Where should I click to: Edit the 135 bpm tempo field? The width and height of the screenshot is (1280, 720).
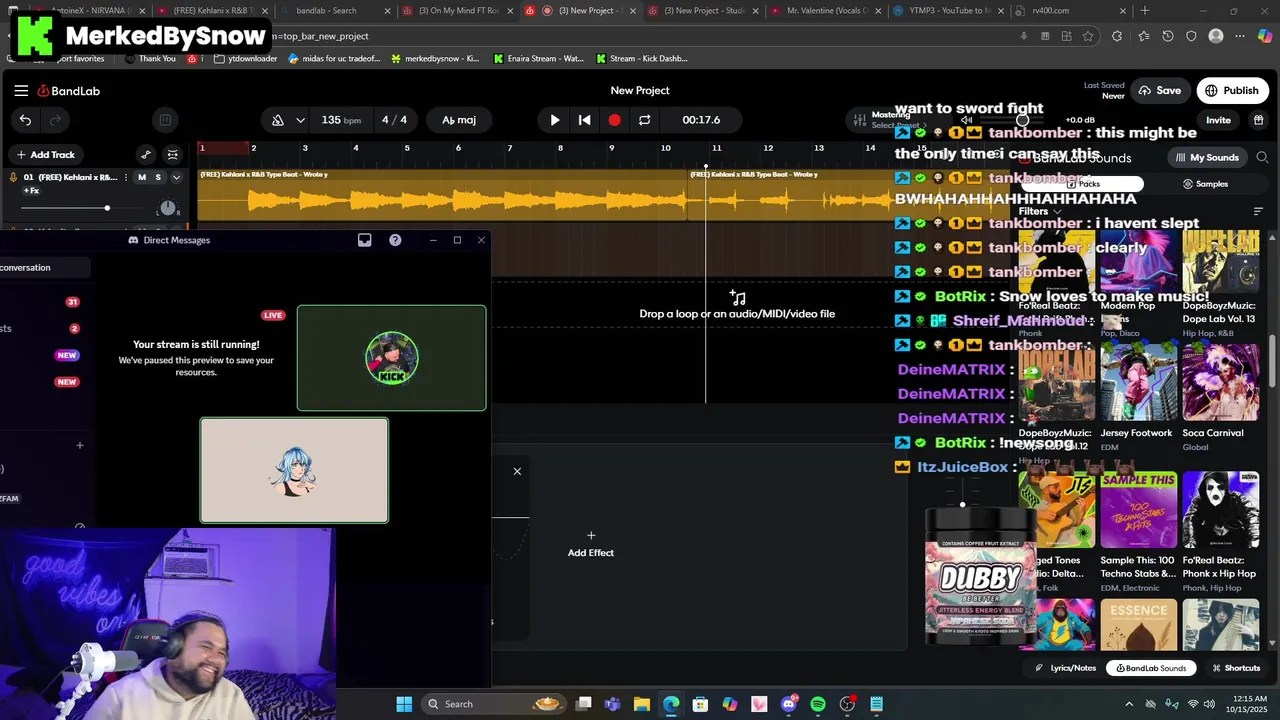(x=341, y=120)
